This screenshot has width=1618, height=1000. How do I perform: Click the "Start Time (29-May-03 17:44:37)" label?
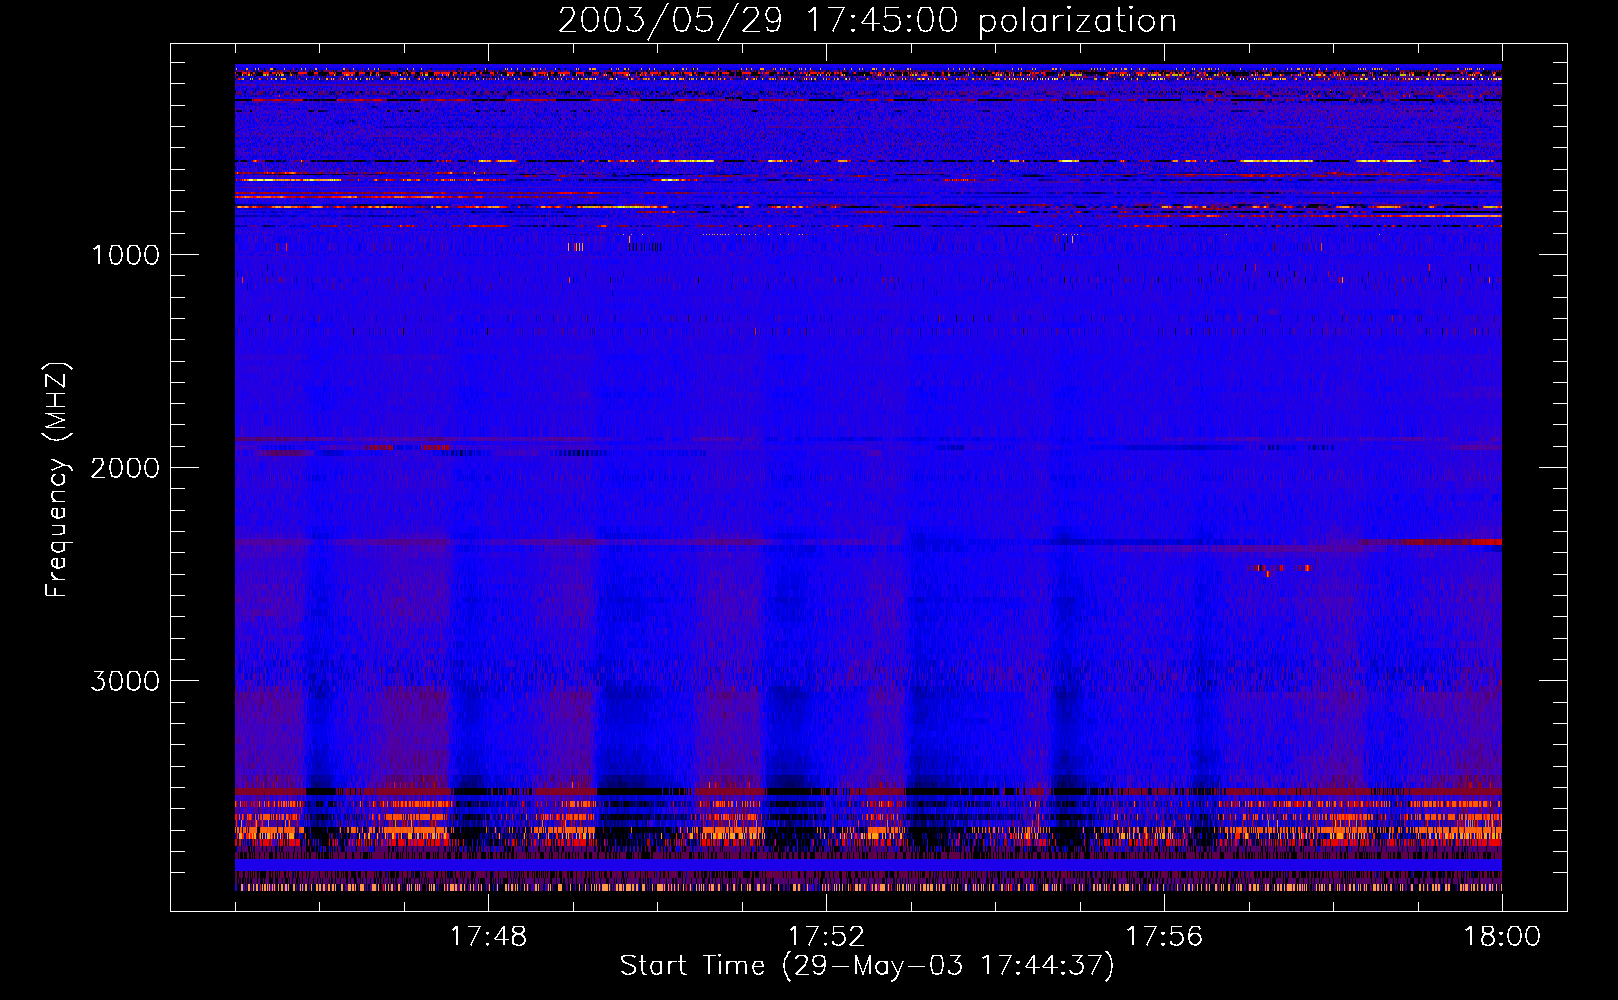pos(867,966)
